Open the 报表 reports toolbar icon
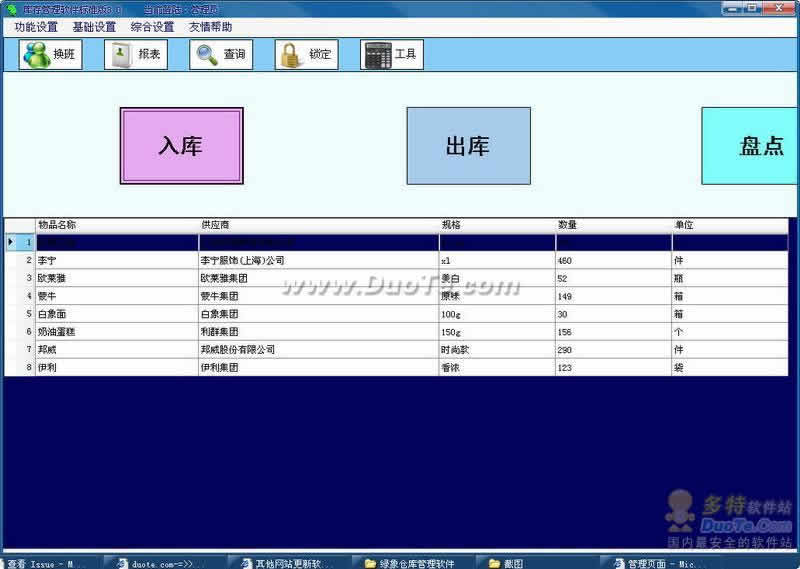This screenshot has height=569, width=800. [x=135, y=54]
